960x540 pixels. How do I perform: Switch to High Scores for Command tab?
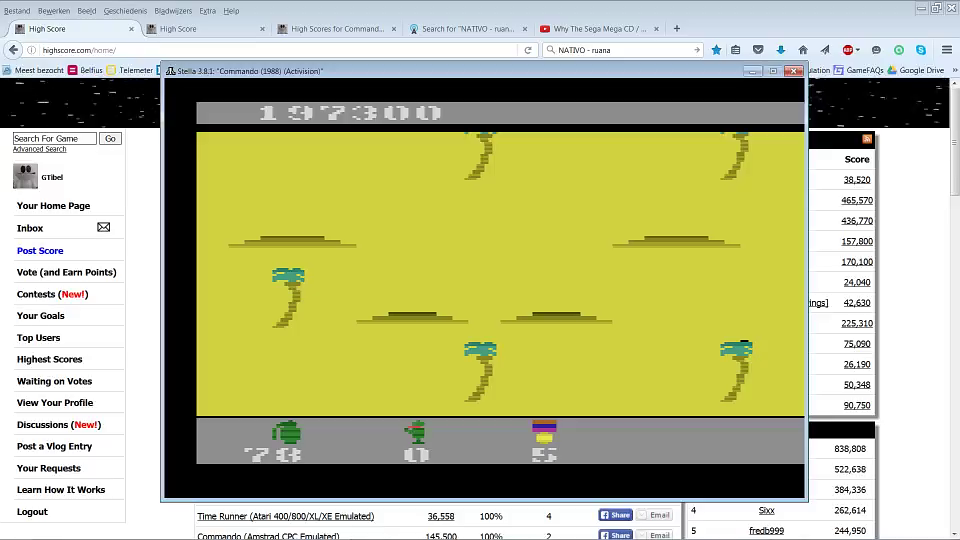point(337,29)
